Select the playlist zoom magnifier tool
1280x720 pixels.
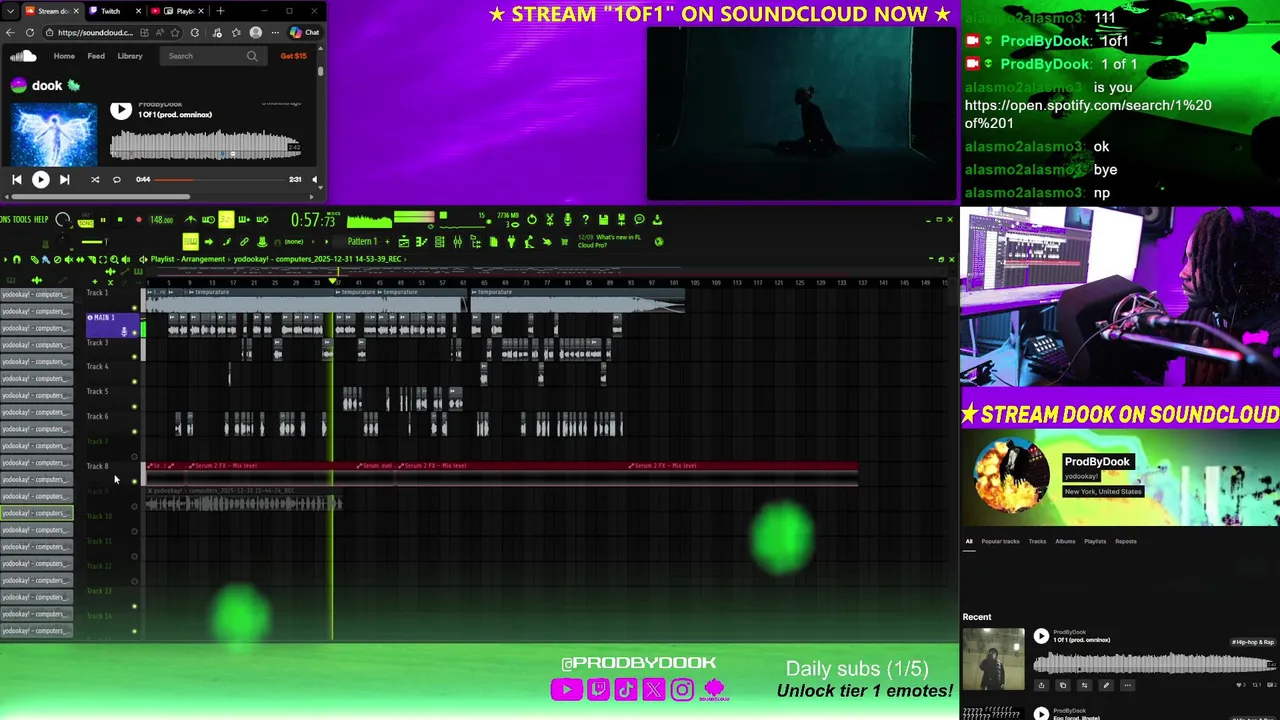[114, 259]
